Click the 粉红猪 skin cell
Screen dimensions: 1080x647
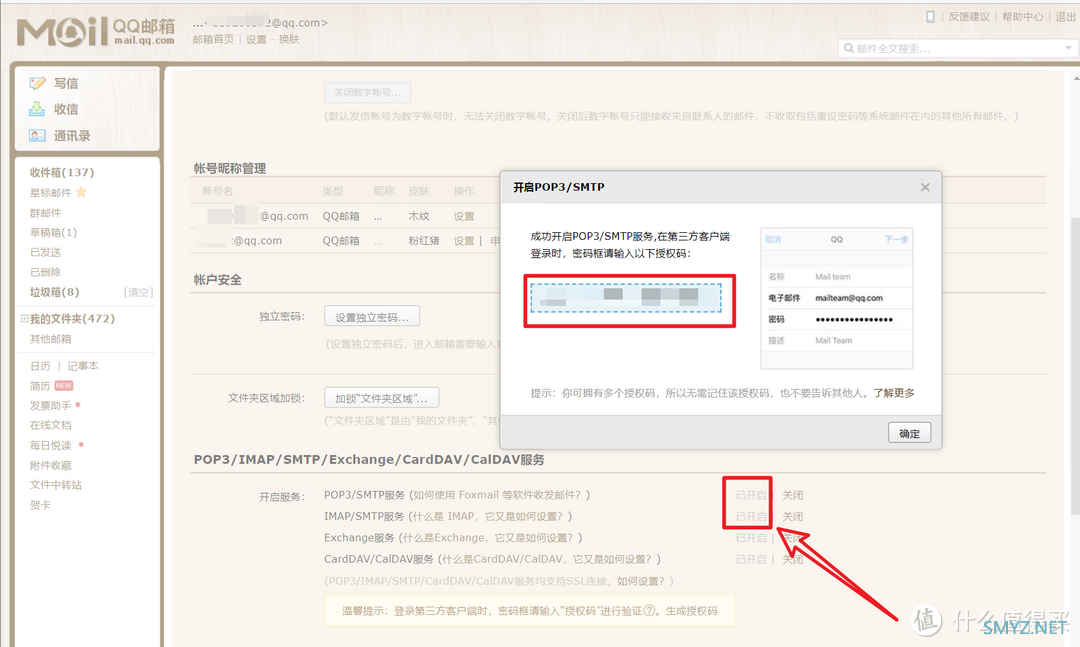tap(424, 240)
